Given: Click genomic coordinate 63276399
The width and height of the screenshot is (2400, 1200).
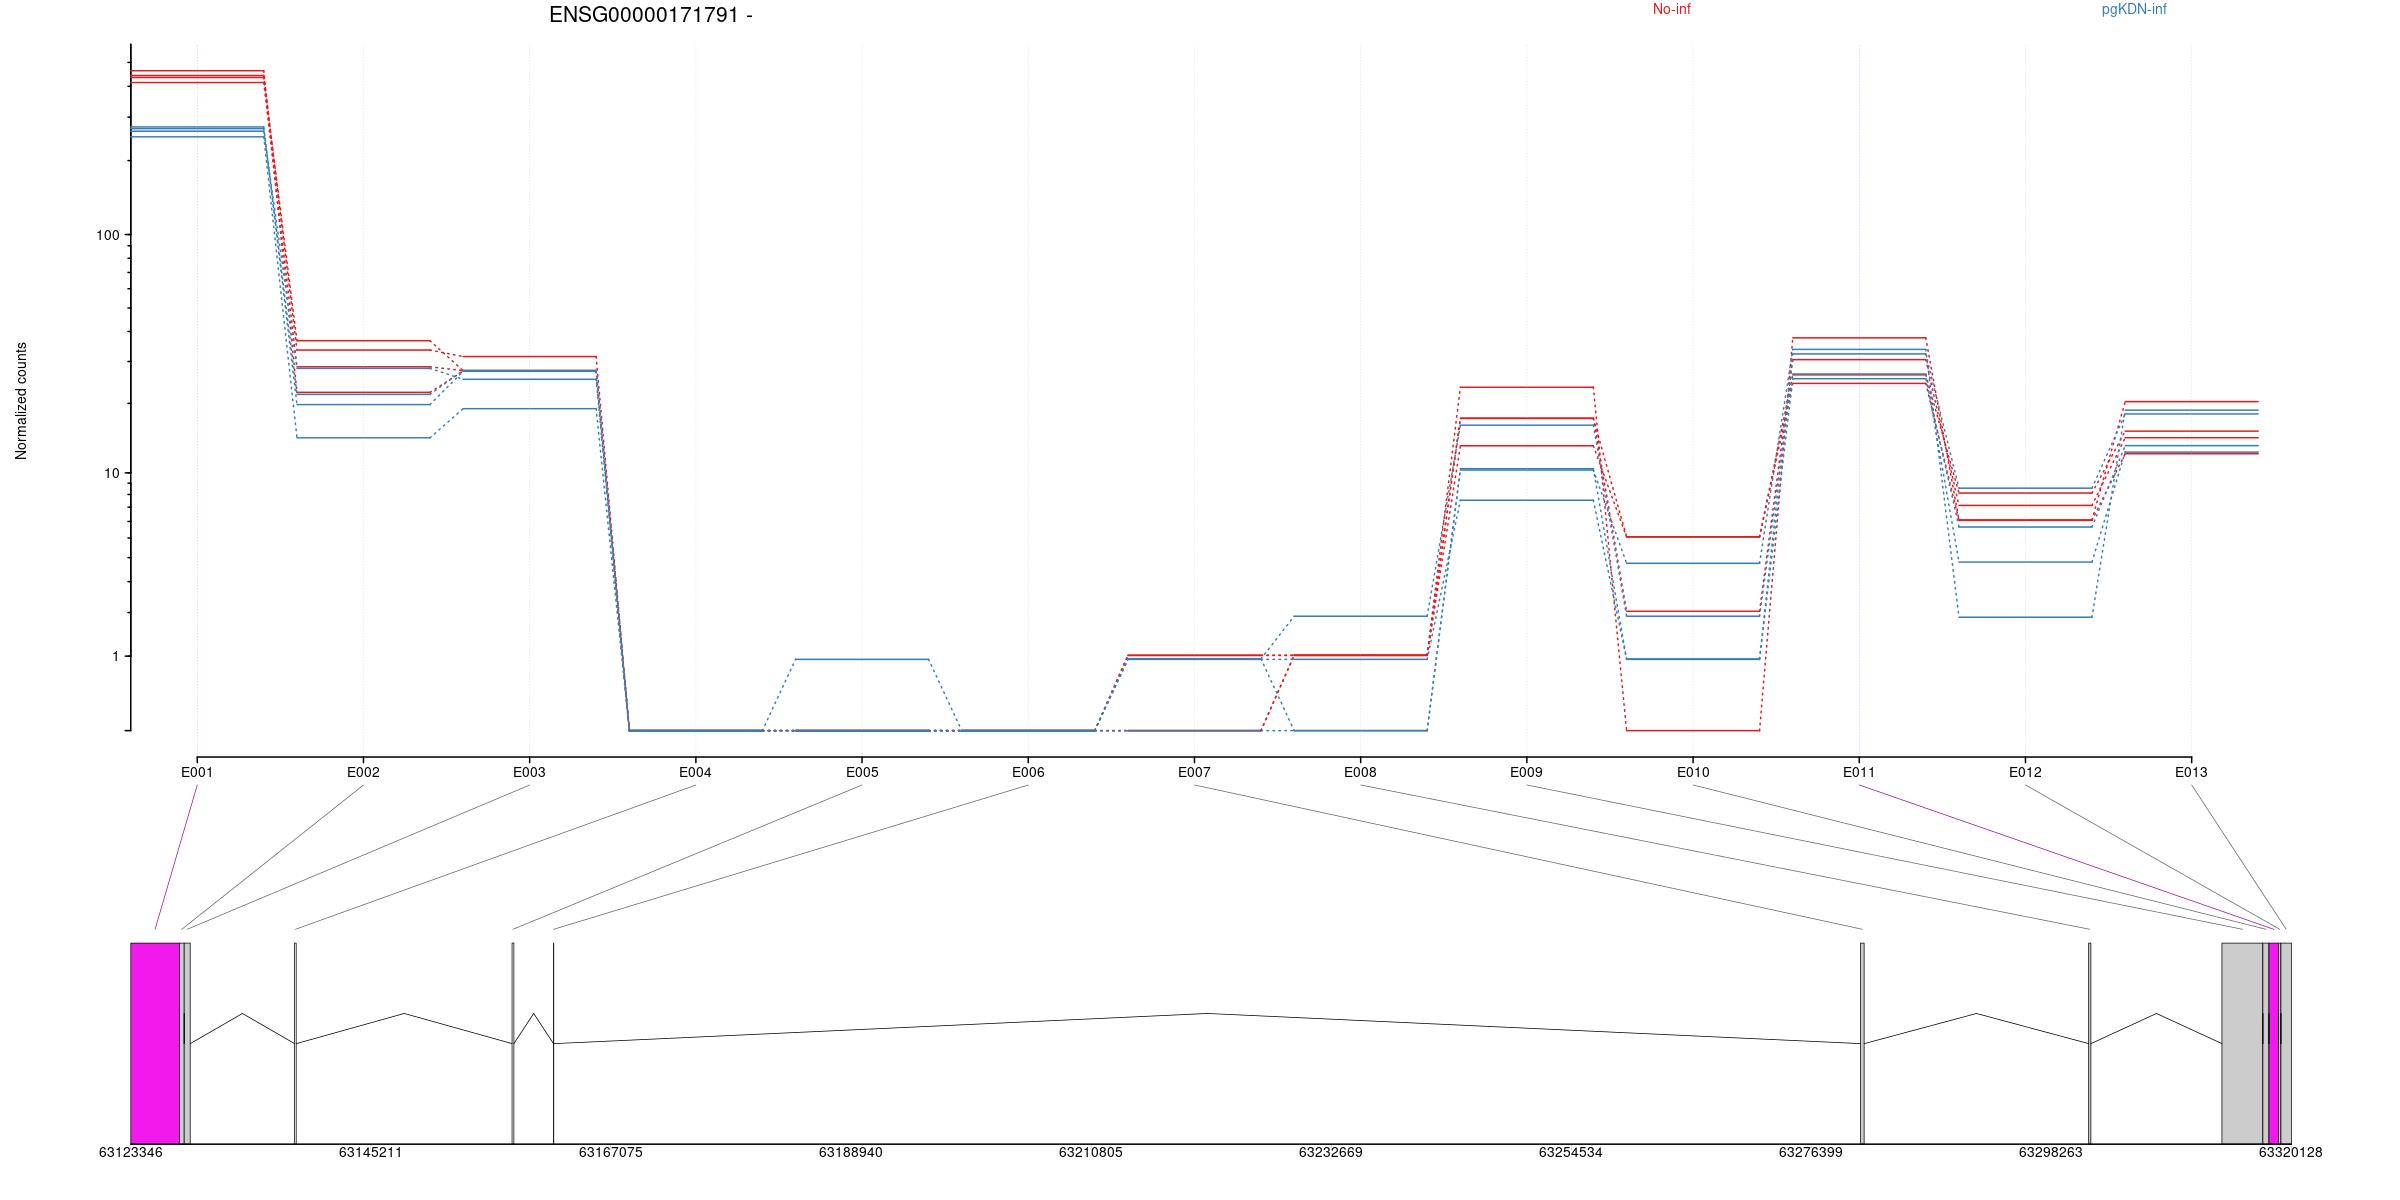Looking at the screenshot, I should click(1811, 1152).
